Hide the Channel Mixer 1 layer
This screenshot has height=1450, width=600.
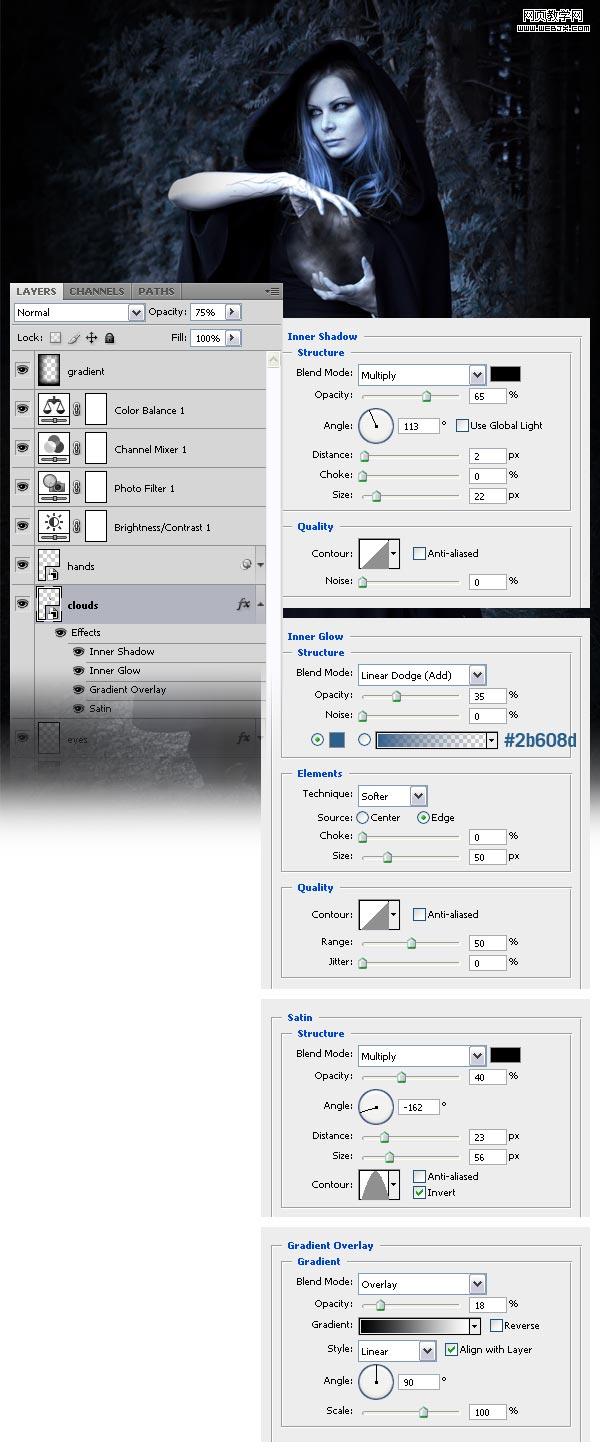22,449
